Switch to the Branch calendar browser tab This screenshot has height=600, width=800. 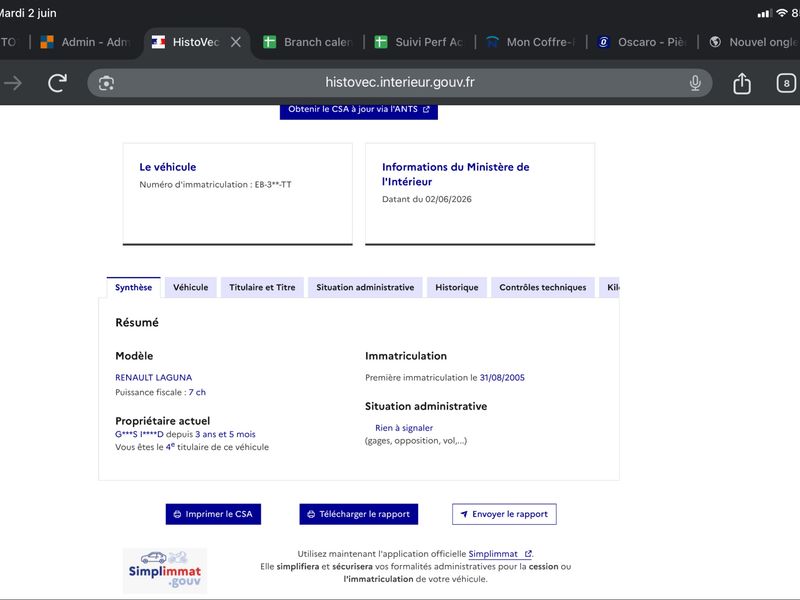(x=308, y=42)
